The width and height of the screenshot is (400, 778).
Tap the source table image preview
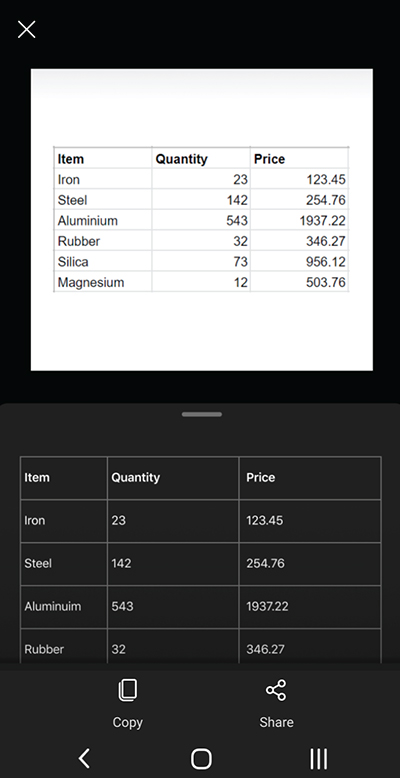pyautogui.click(x=201, y=220)
